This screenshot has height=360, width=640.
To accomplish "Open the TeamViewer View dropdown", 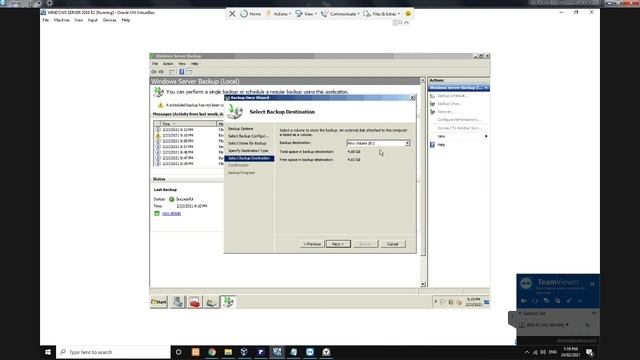I will 306,13.
